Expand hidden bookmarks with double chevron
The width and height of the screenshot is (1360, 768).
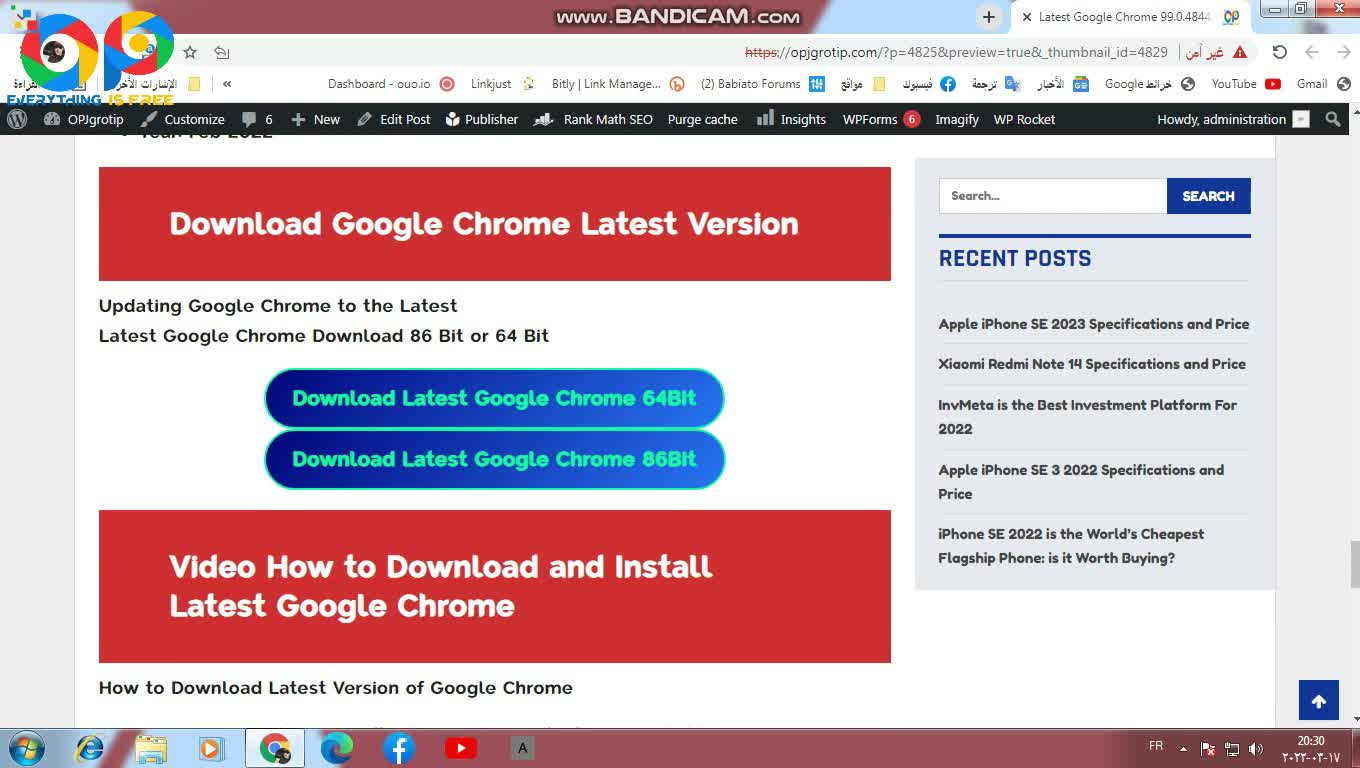(x=227, y=84)
